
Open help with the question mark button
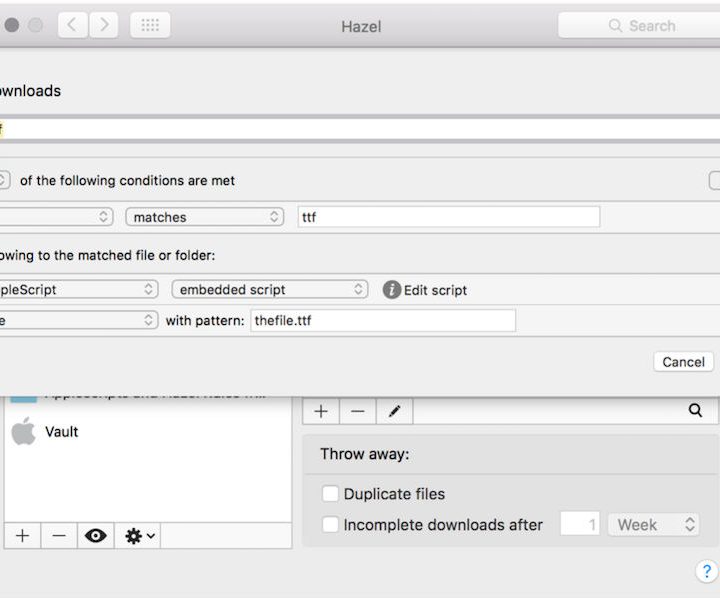coord(707,571)
